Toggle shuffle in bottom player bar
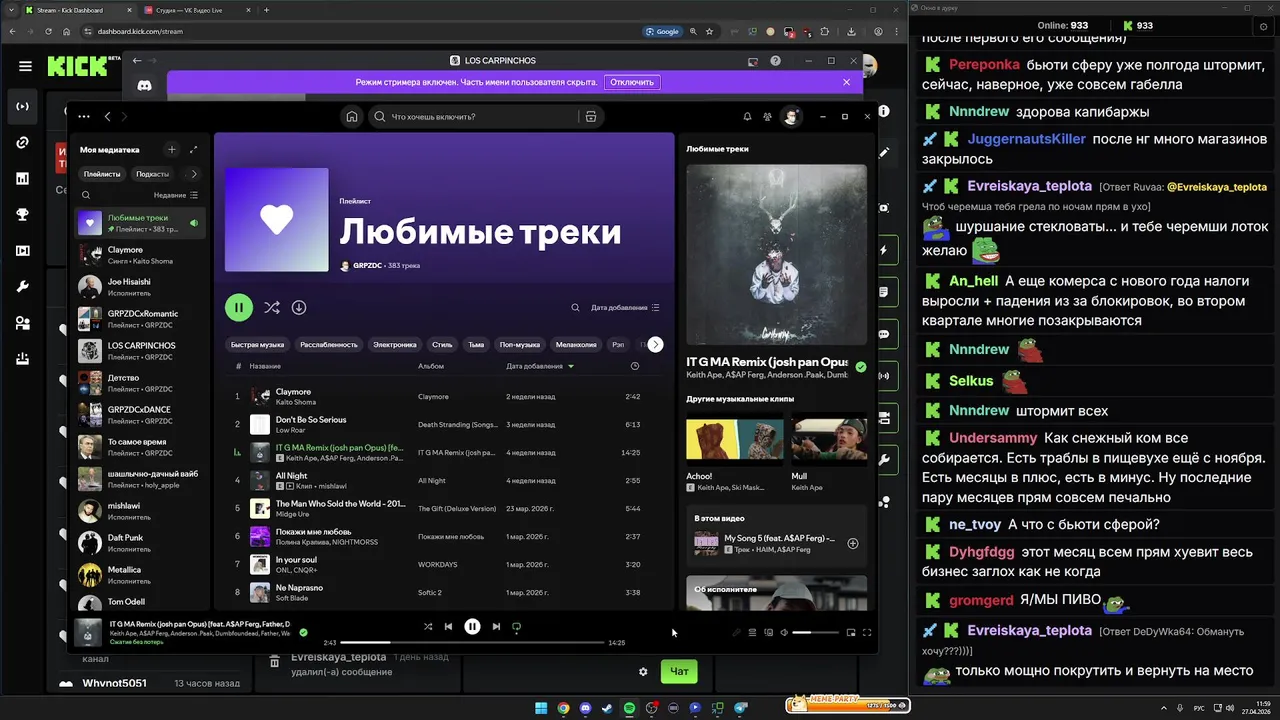Image resolution: width=1280 pixels, height=720 pixels. pyautogui.click(x=428, y=627)
